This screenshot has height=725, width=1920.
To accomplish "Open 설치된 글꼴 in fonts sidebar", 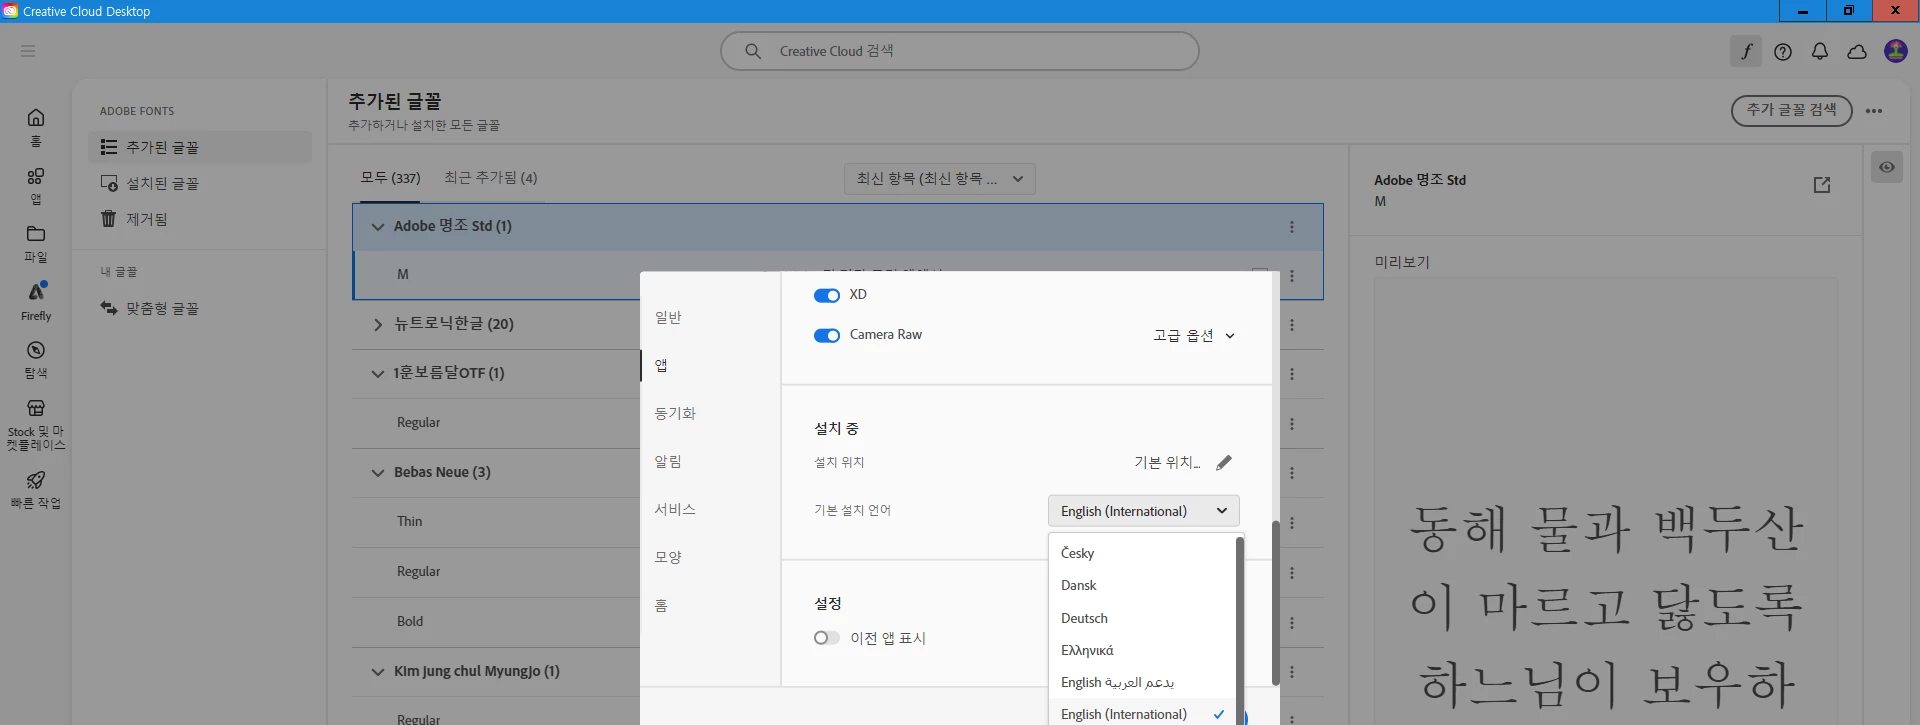I will [200, 183].
